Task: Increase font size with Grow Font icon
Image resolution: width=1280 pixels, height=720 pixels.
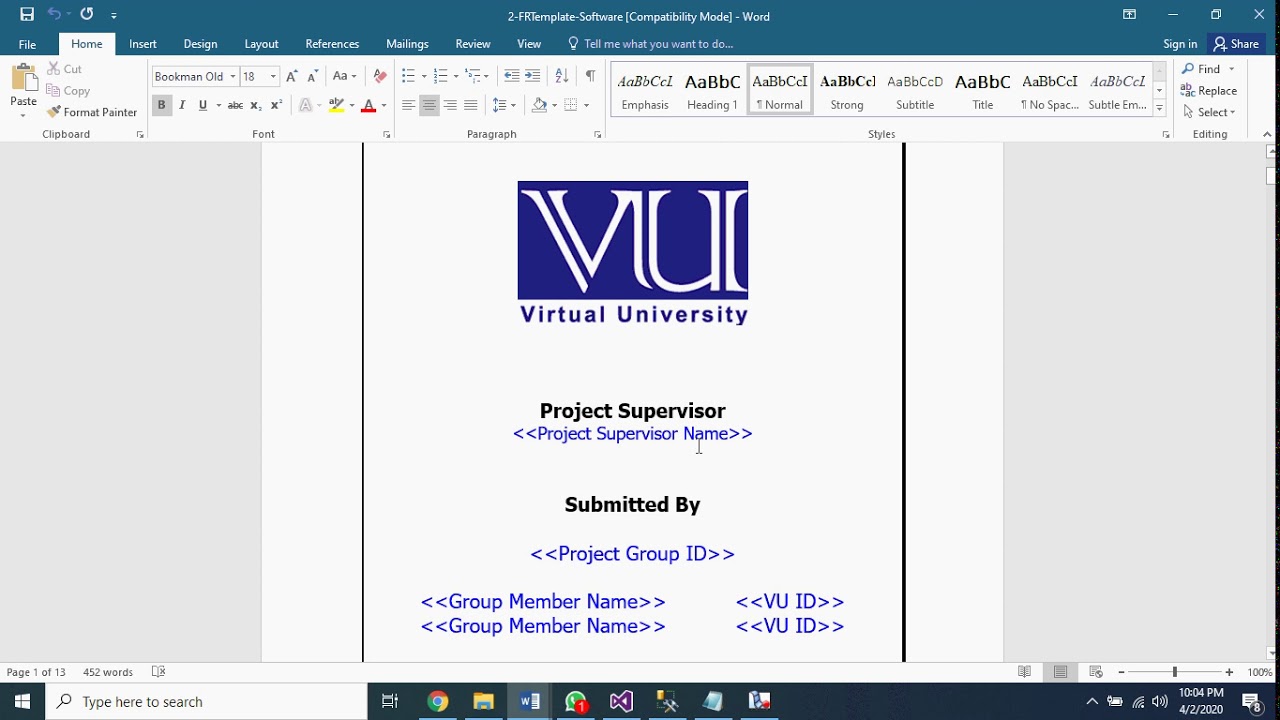Action: (291, 76)
